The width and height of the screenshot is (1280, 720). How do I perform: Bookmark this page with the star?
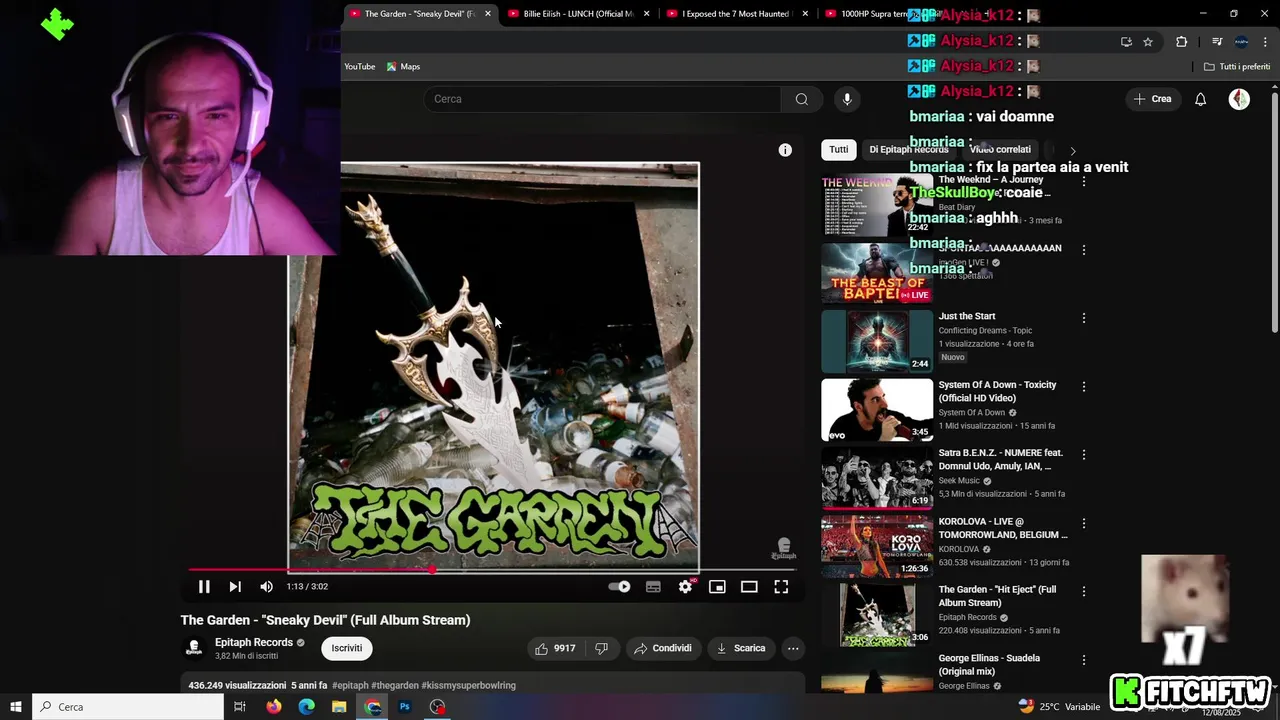tap(1148, 42)
